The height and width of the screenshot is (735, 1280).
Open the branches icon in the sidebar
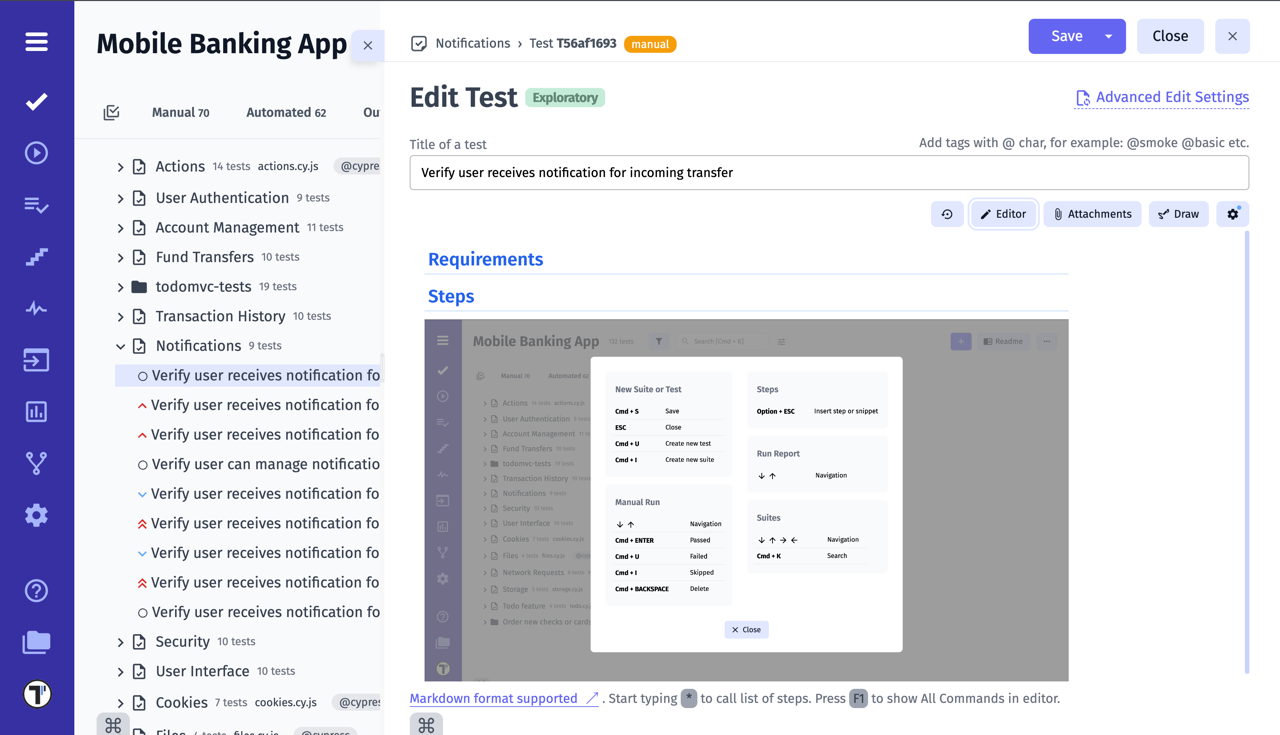[36, 463]
